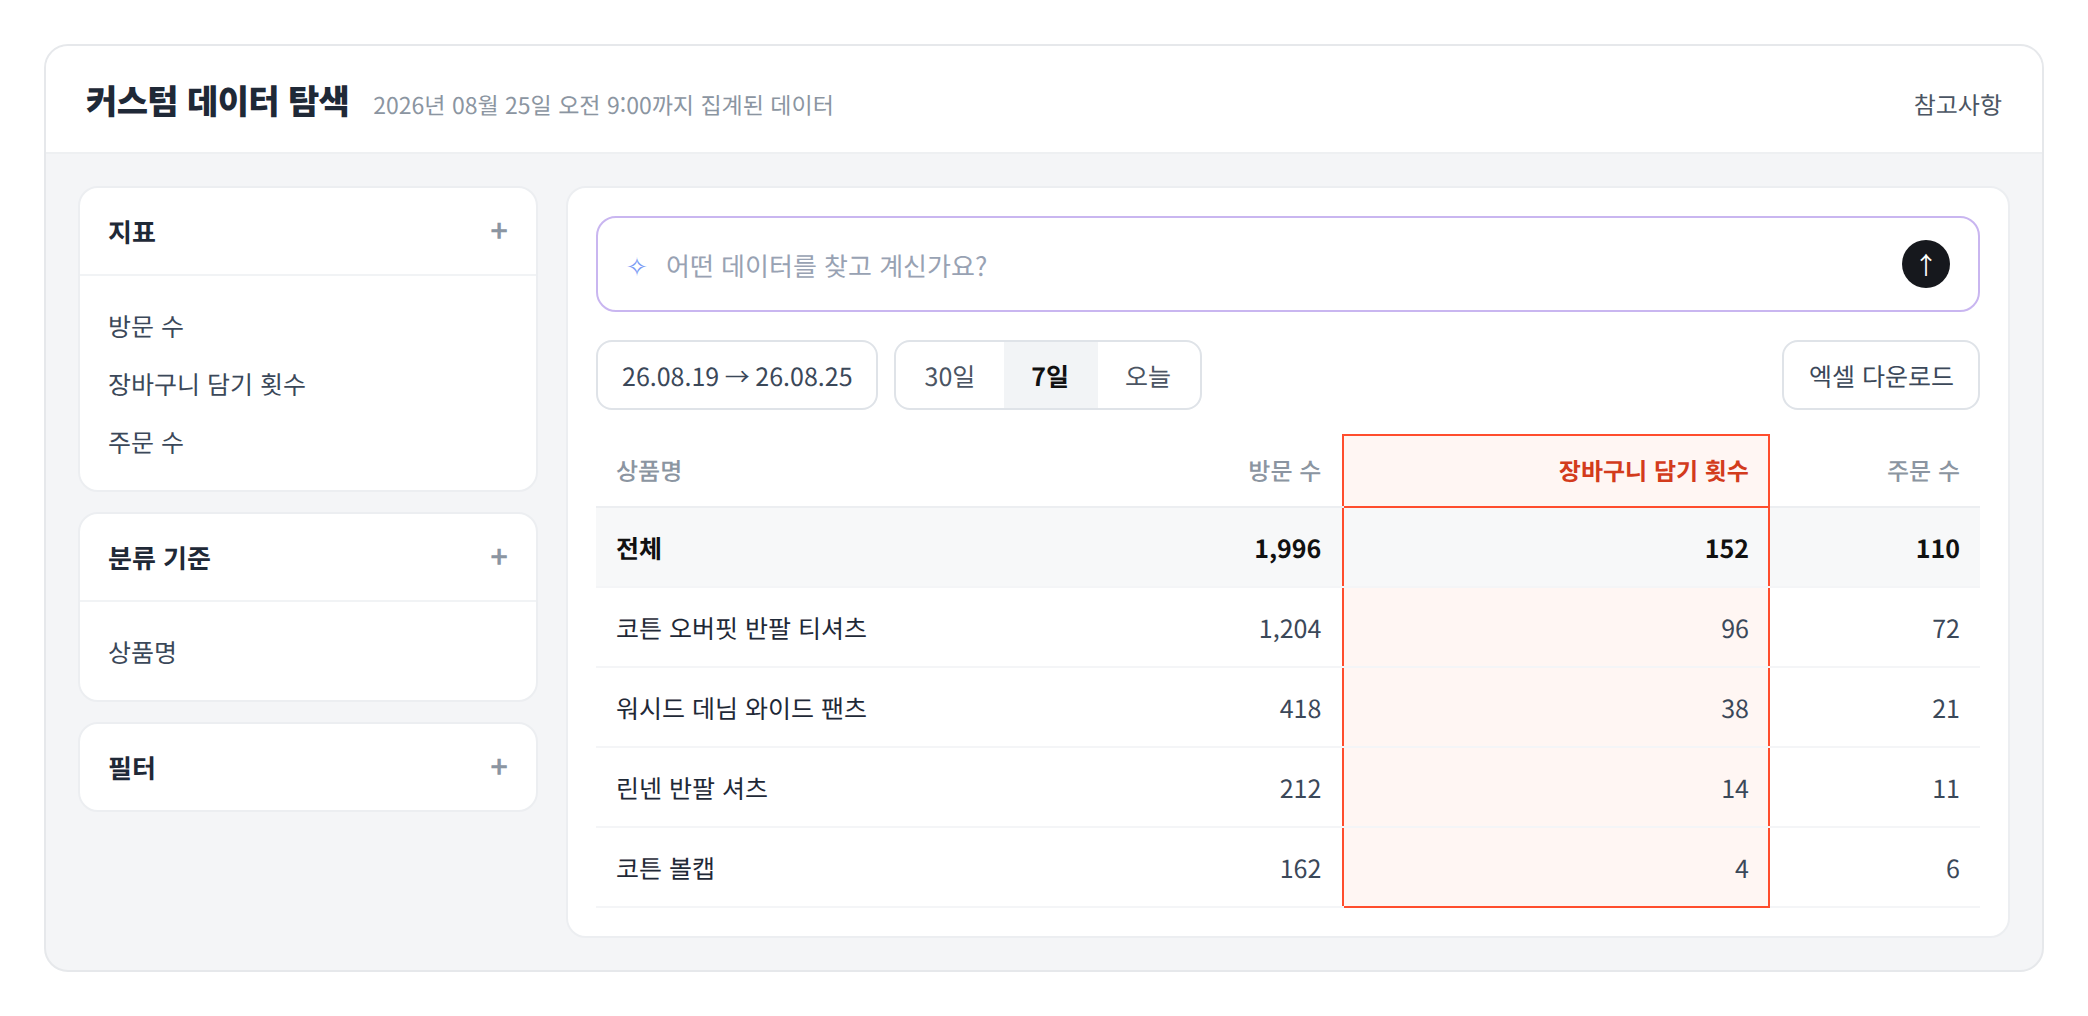Click the 코튼 볼캡 row
Screen dimensions: 2088x1016
1287,868
